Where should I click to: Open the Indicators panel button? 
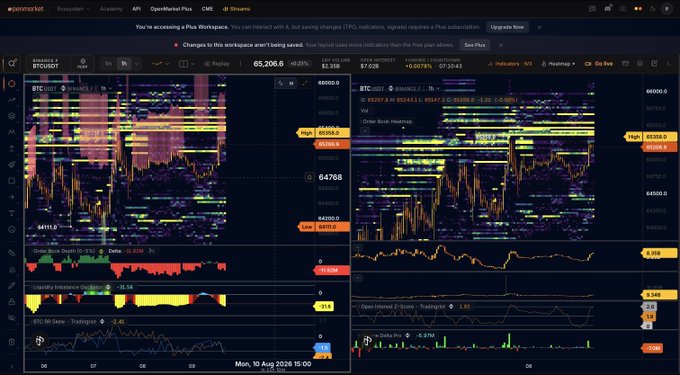click(x=510, y=64)
